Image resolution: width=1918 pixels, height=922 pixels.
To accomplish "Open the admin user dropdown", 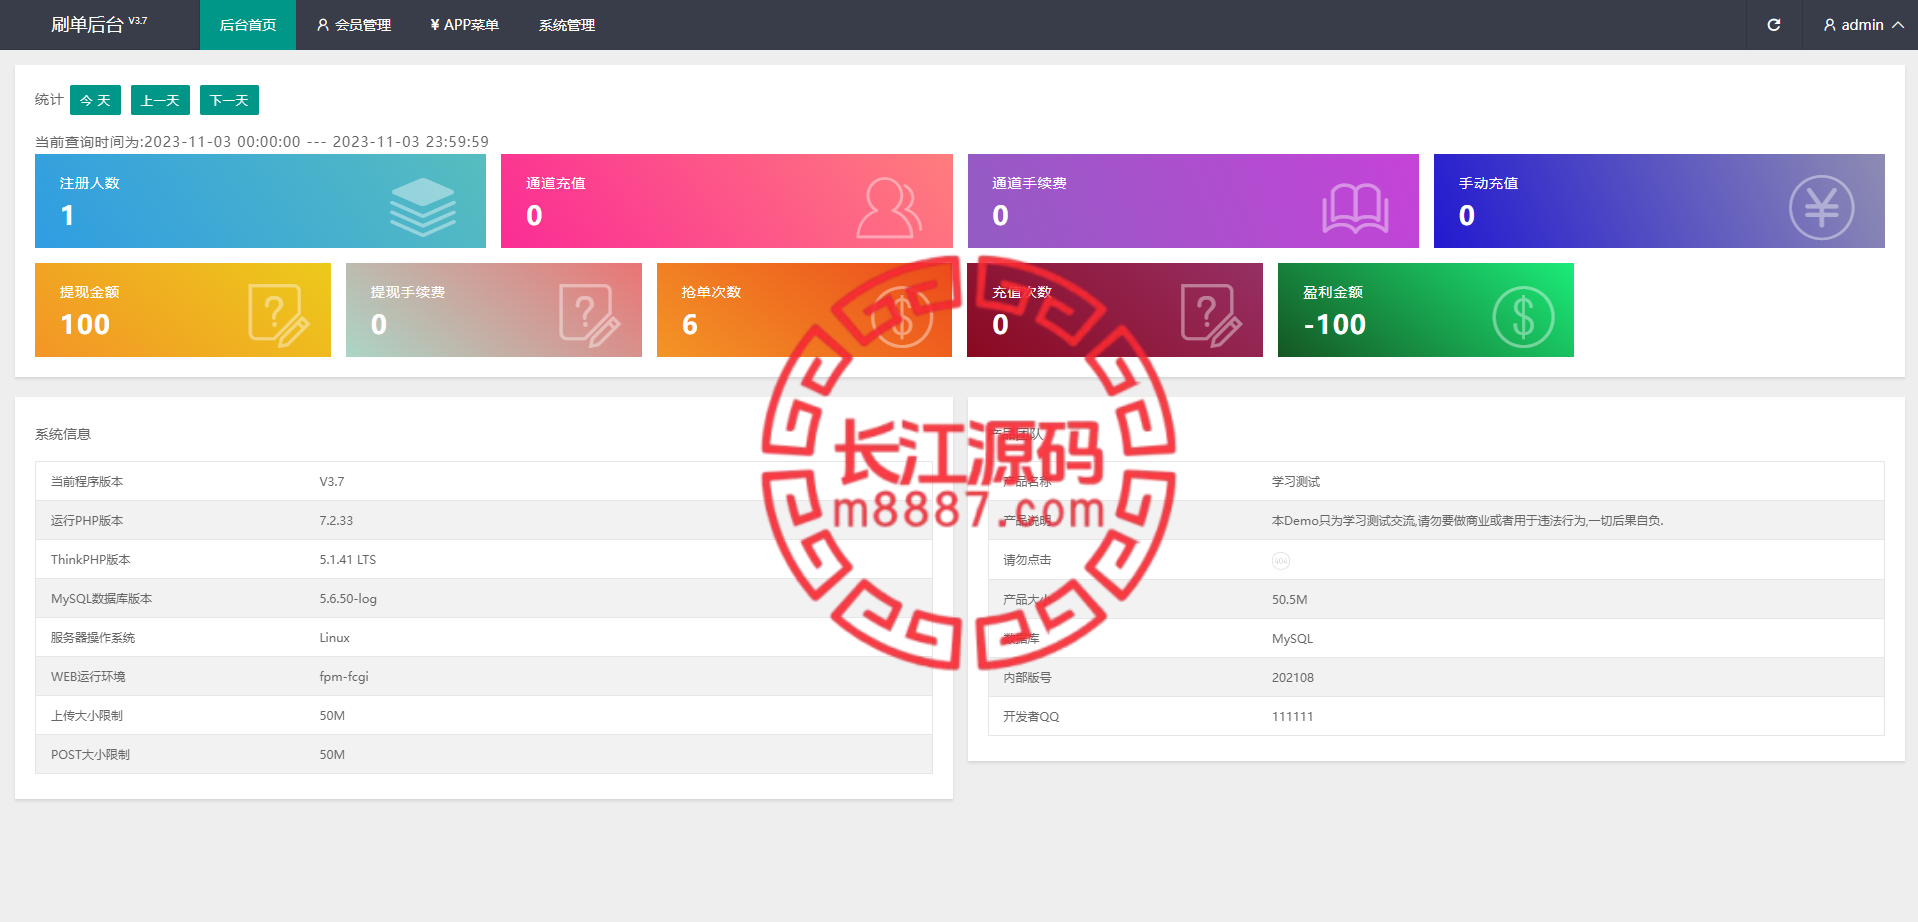I will point(1863,25).
